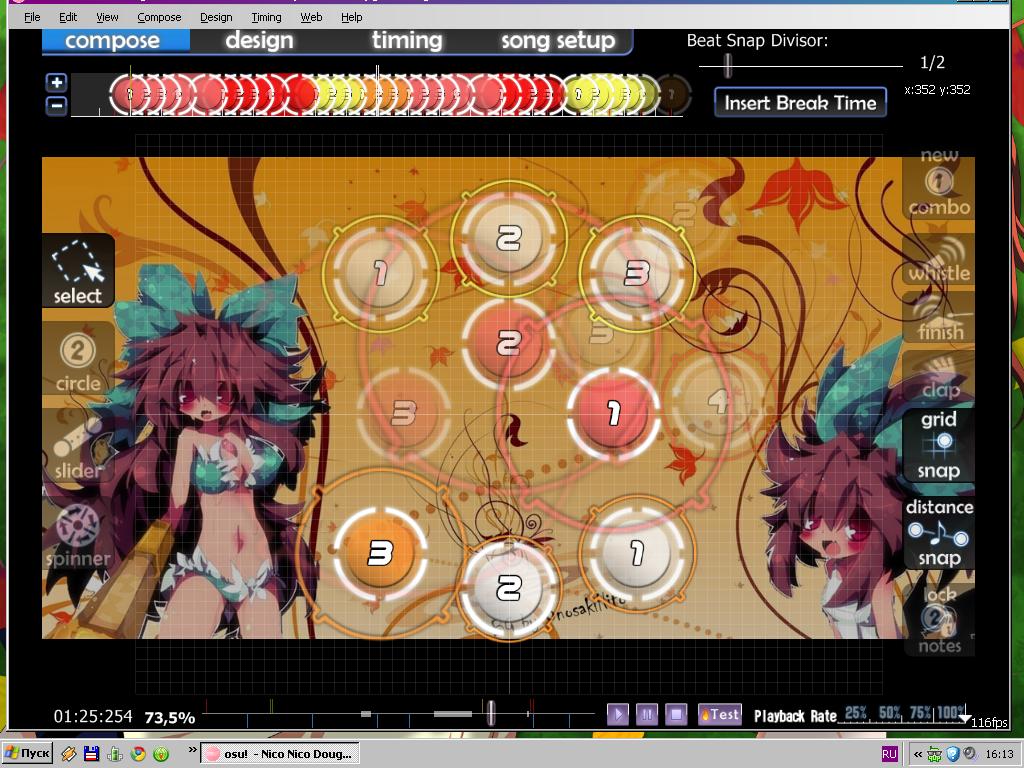
Task: Toggle grid snap
Action: click(x=938, y=445)
